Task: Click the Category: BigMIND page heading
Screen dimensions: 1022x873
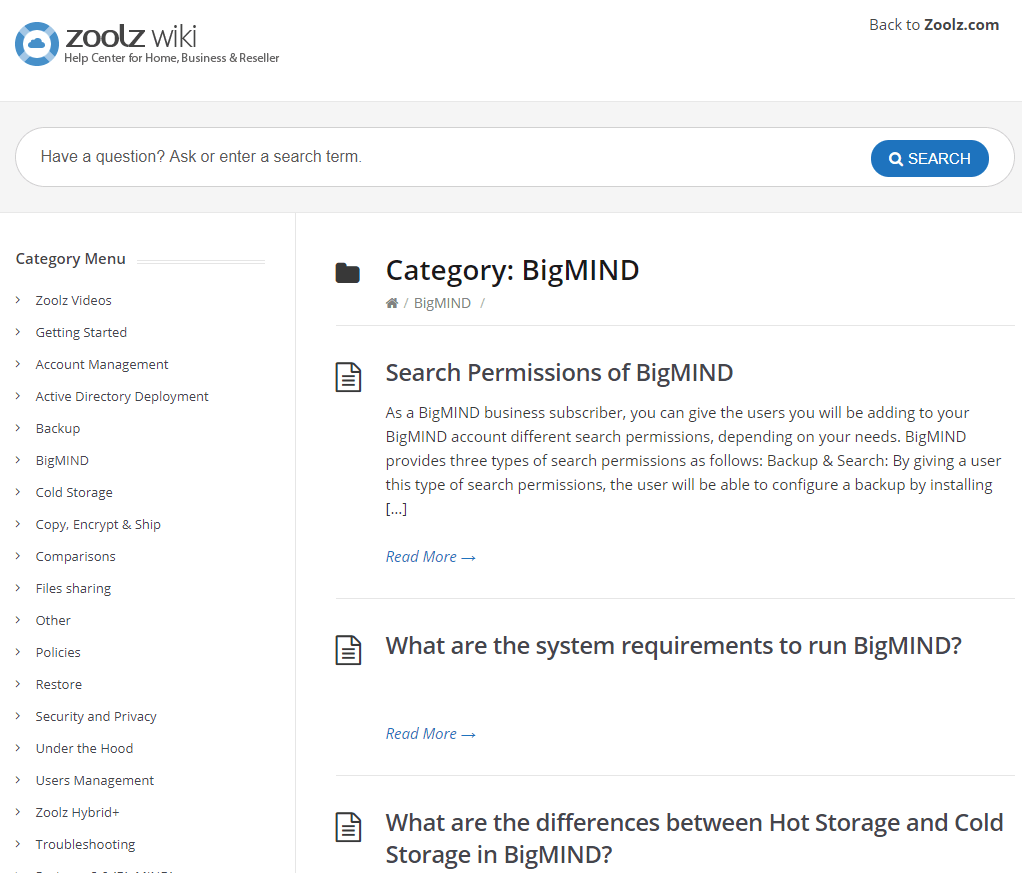Action: click(x=512, y=271)
